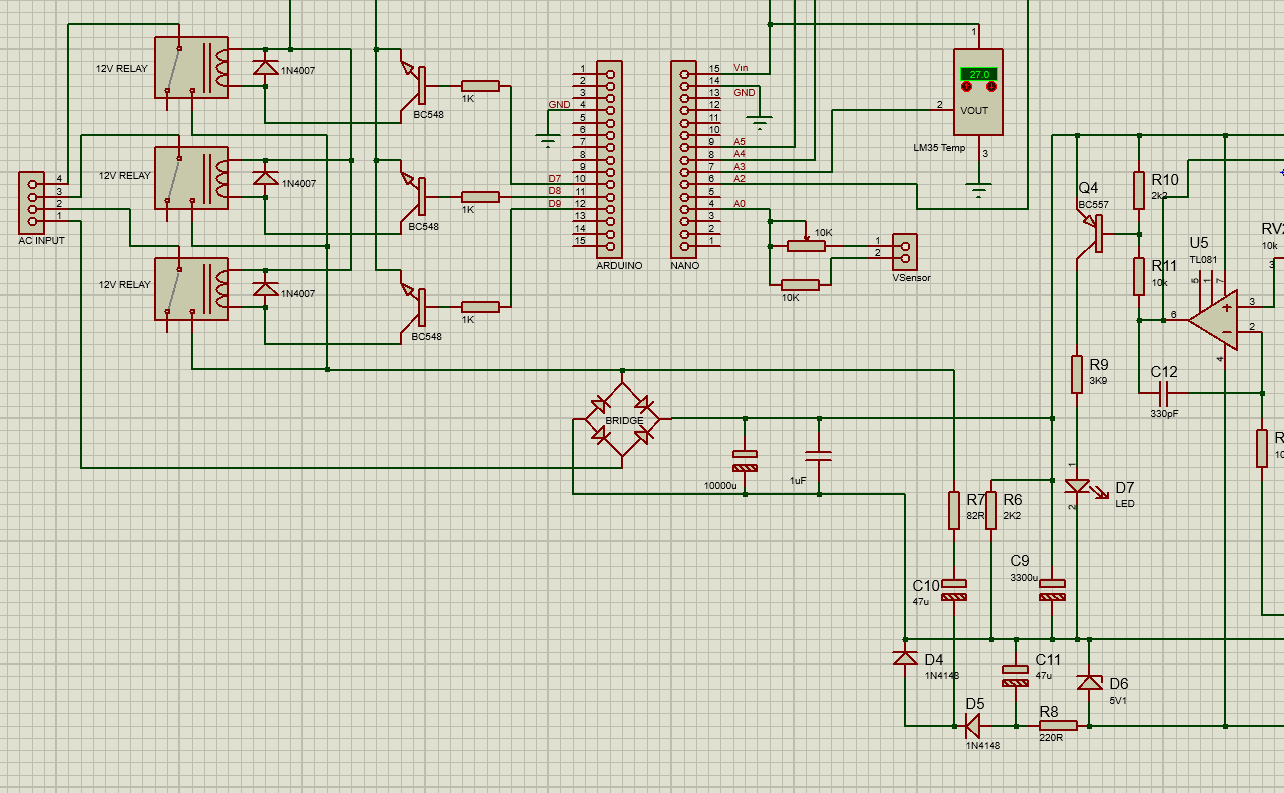Select the AC INPUT terminal connector
Screen dimensions: 1284x793
[x=31, y=202]
